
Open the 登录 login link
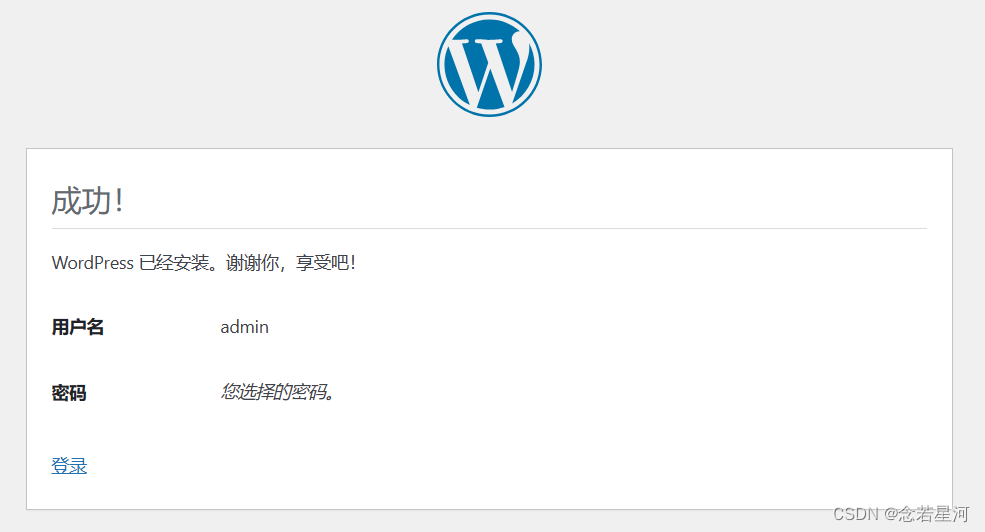pyautogui.click(x=69, y=465)
